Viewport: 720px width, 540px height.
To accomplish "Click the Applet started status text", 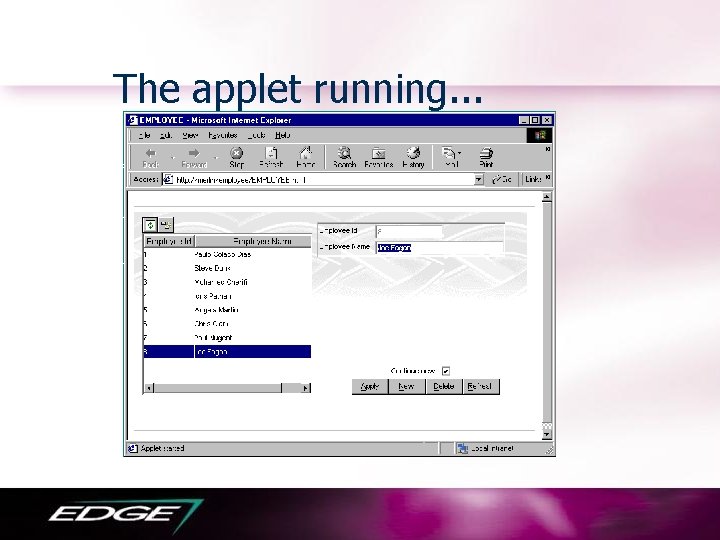I will pyautogui.click(x=163, y=448).
